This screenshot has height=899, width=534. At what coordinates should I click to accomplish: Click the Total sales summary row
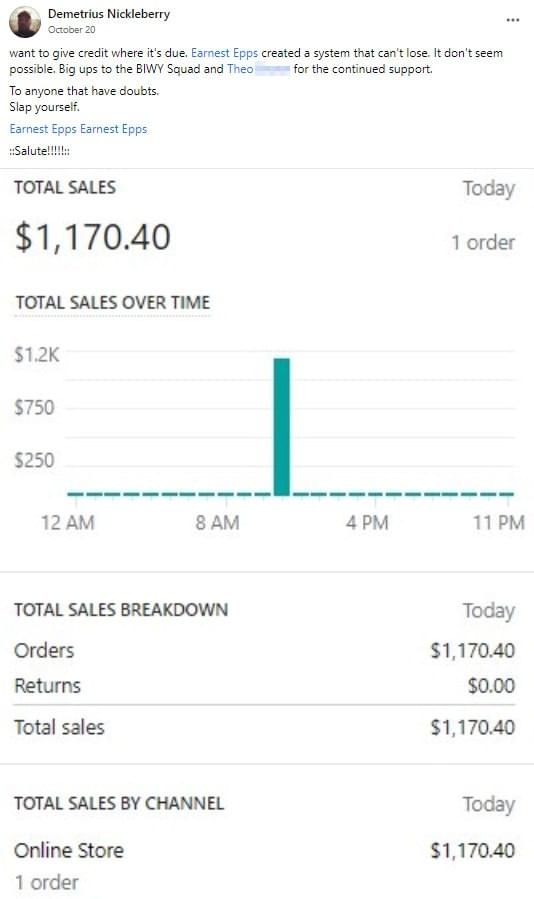[x=264, y=728]
